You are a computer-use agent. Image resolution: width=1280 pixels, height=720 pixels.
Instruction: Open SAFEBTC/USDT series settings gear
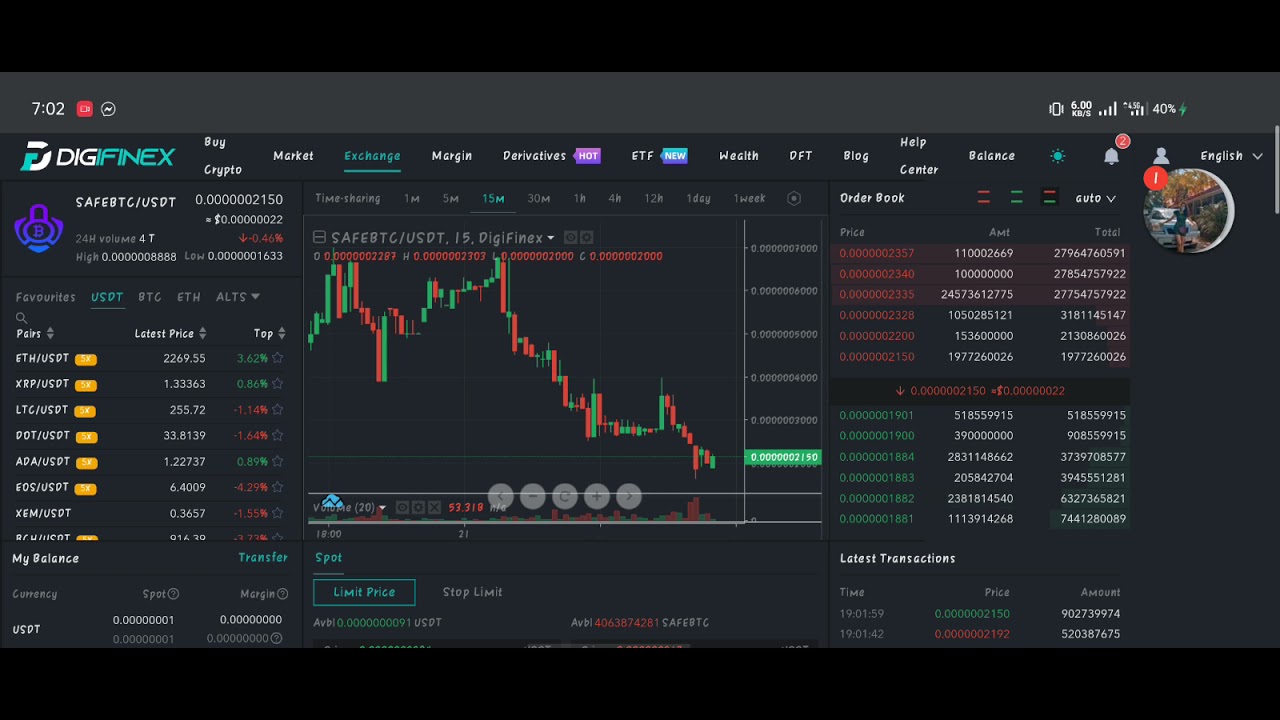586,237
